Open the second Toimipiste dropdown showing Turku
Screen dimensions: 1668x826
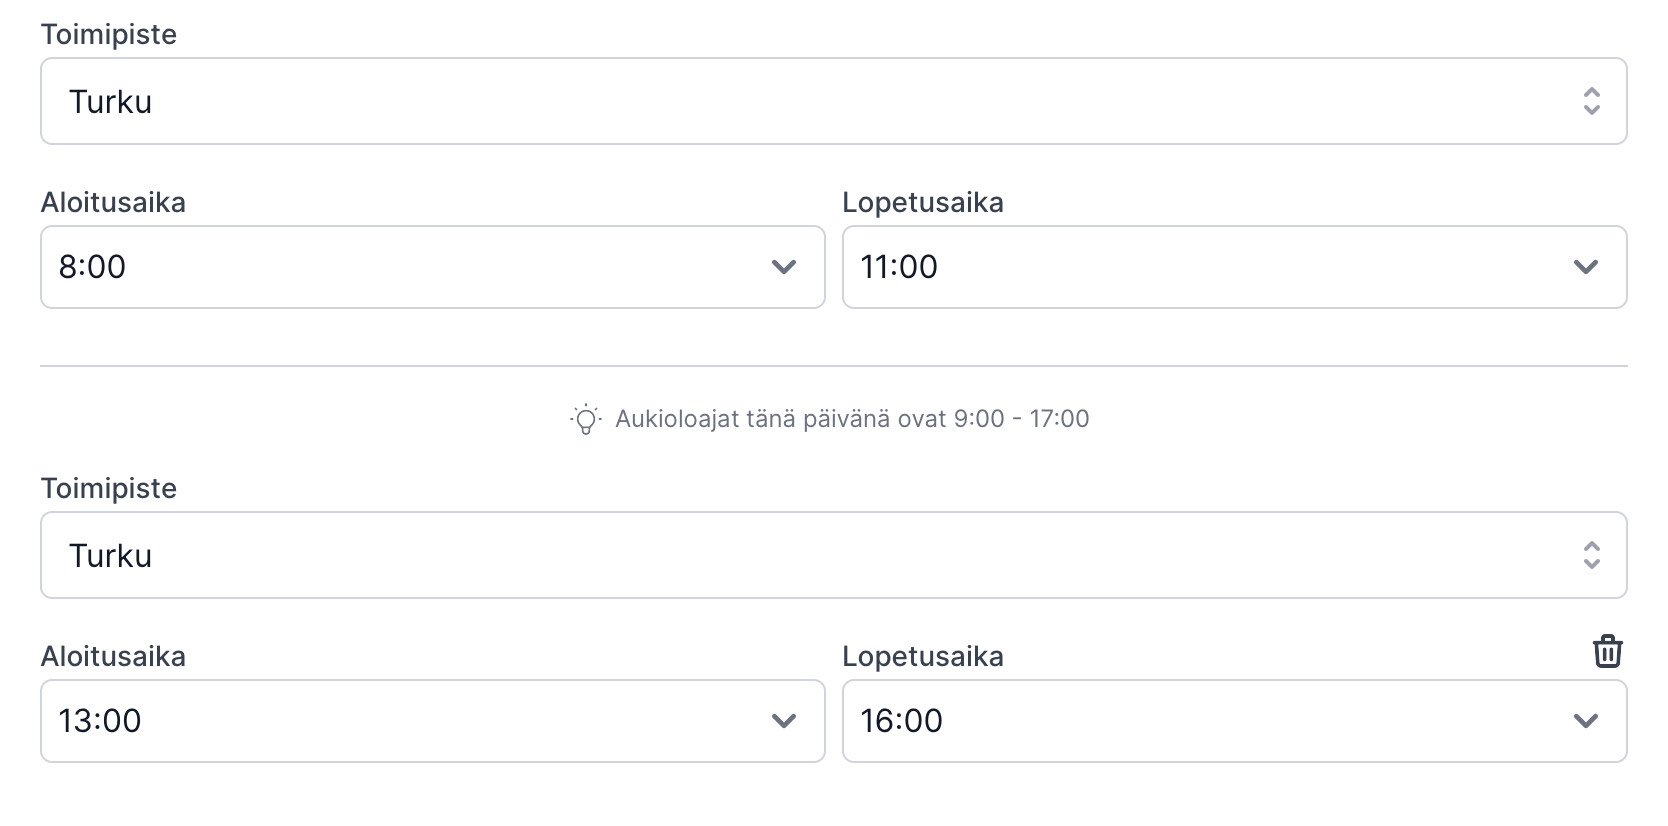point(834,555)
